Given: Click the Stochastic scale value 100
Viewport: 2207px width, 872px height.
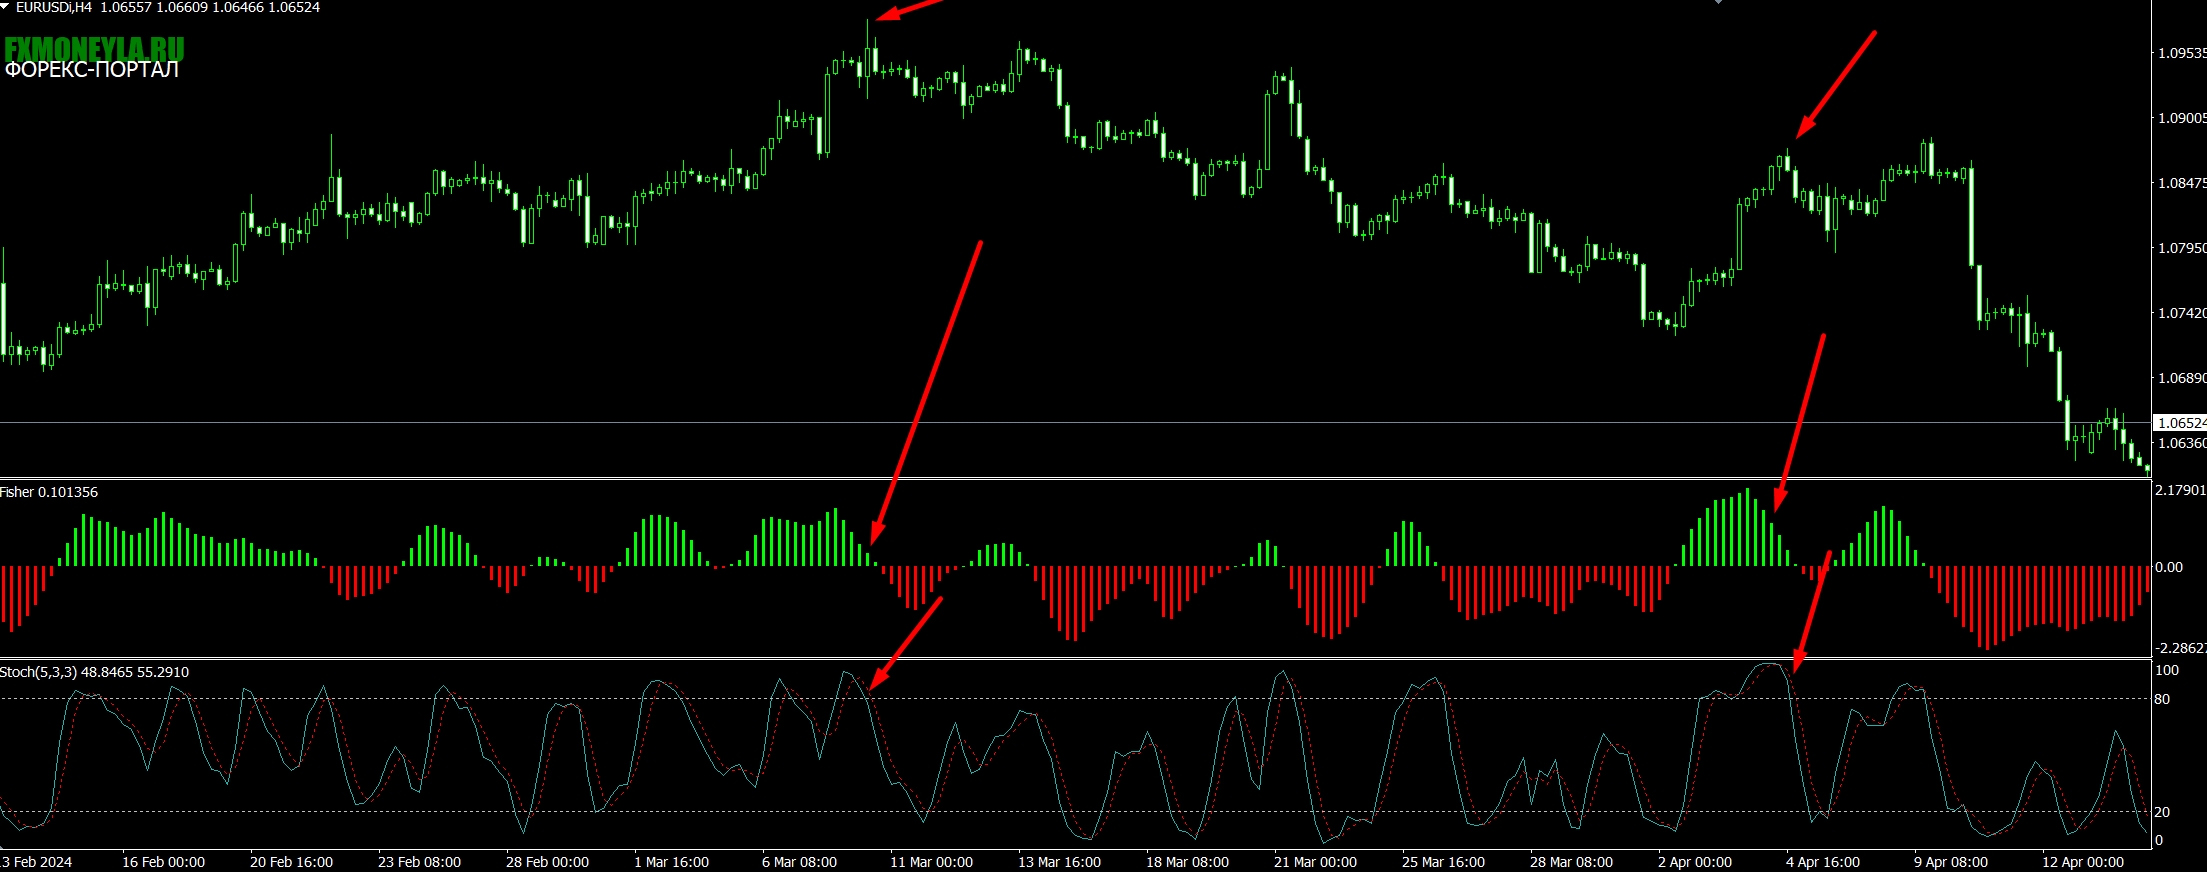Looking at the screenshot, I should [2167, 670].
